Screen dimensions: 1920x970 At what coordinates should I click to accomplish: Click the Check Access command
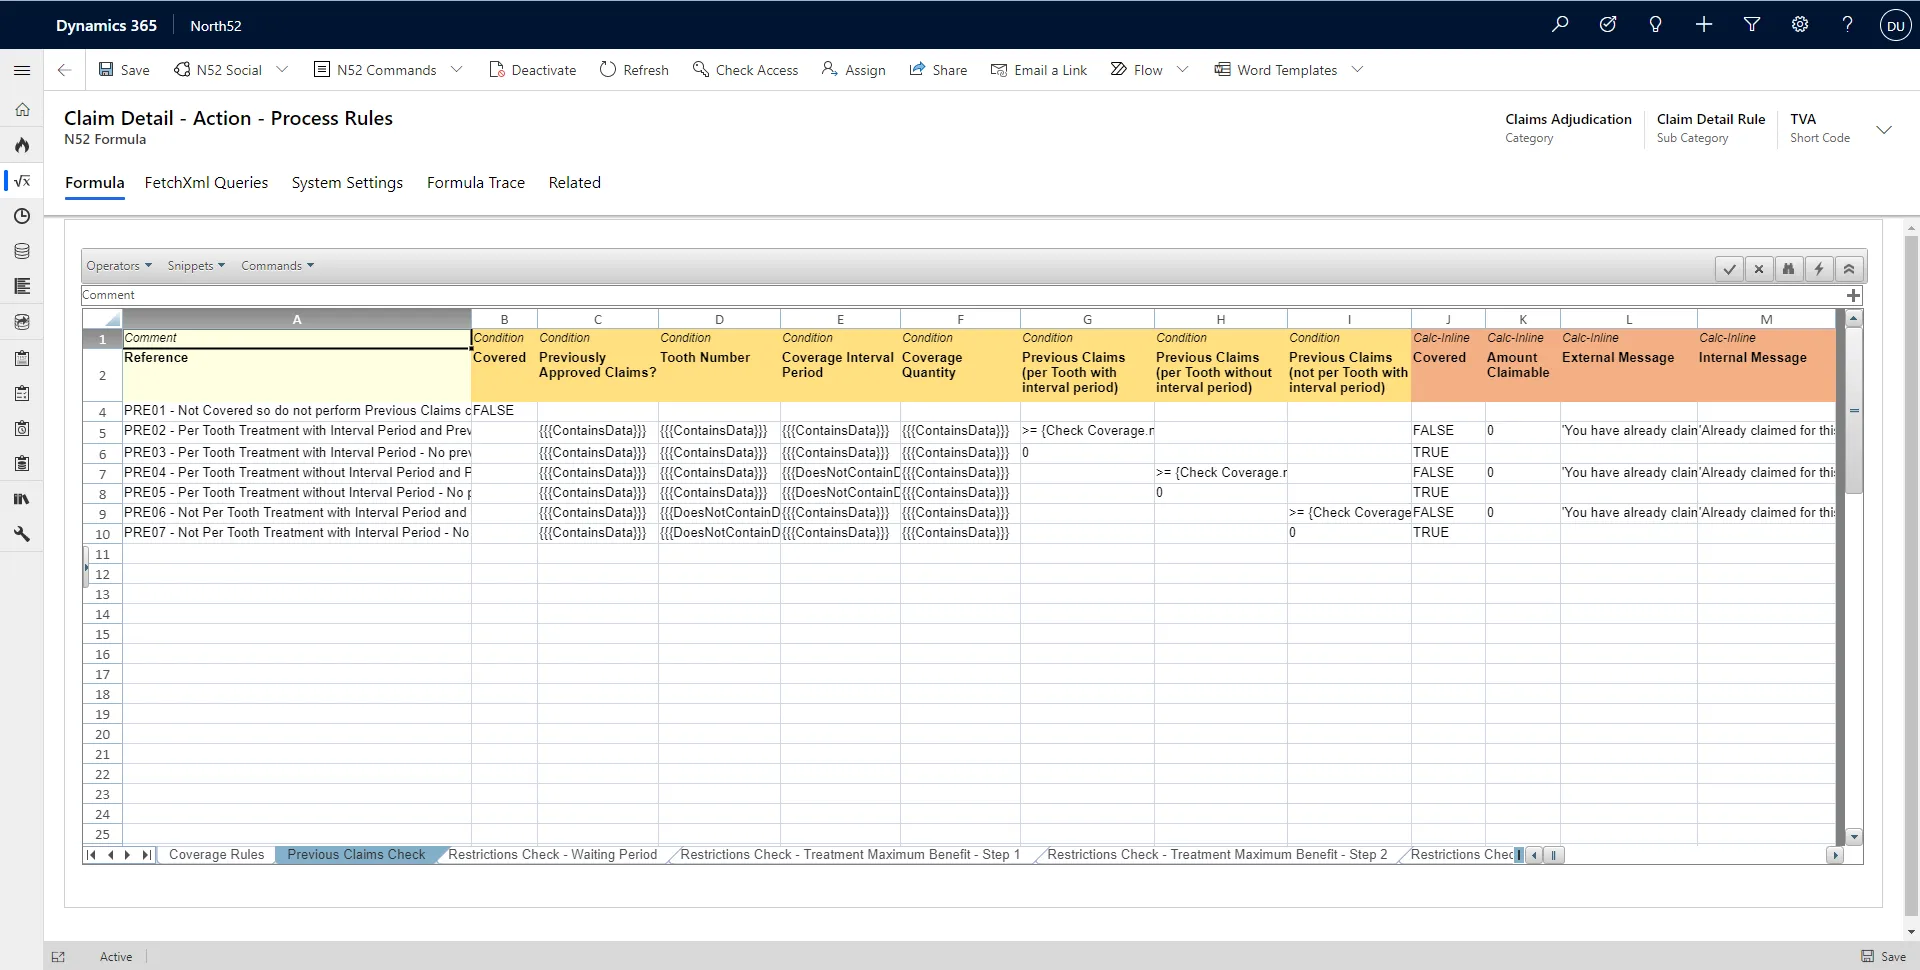coord(745,70)
